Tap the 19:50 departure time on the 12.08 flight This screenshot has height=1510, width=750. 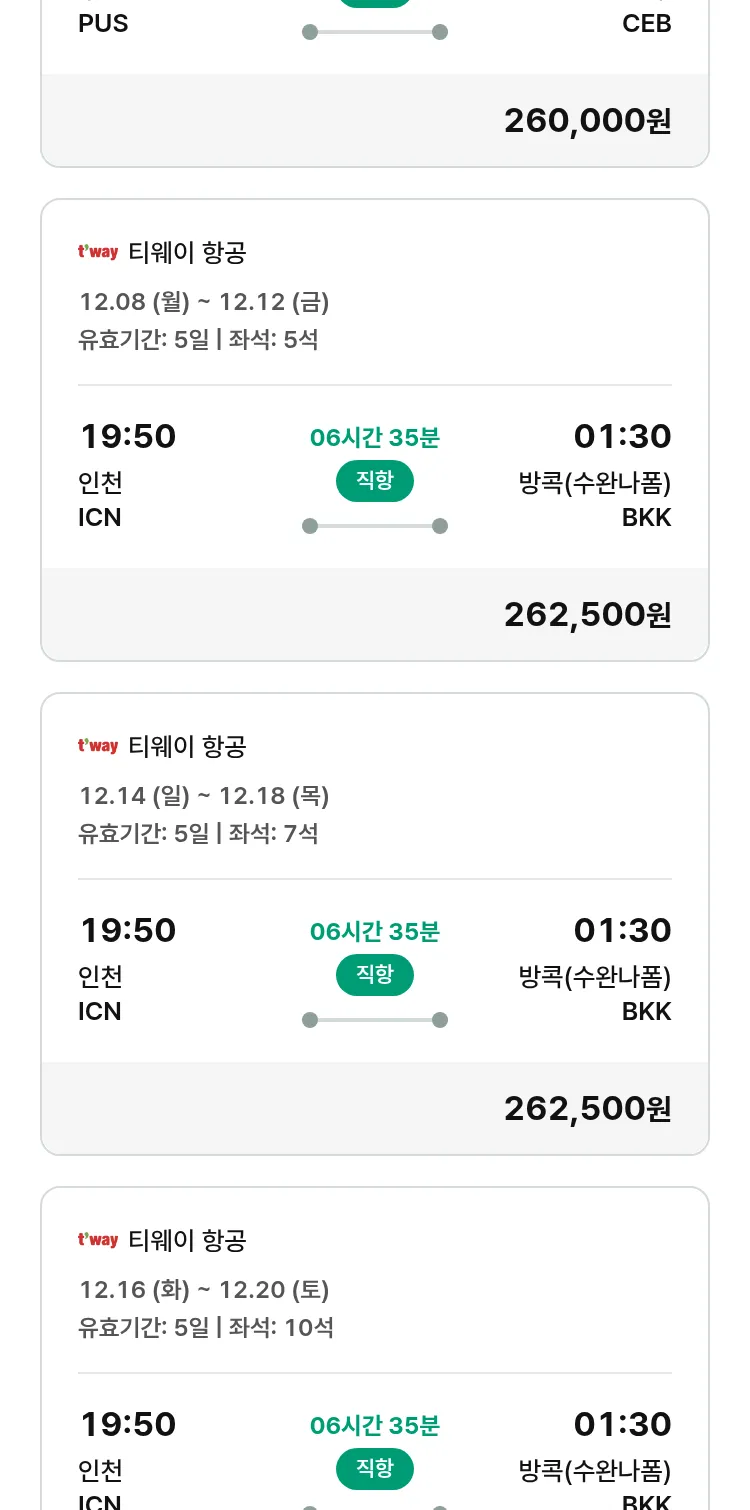tap(128, 437)
